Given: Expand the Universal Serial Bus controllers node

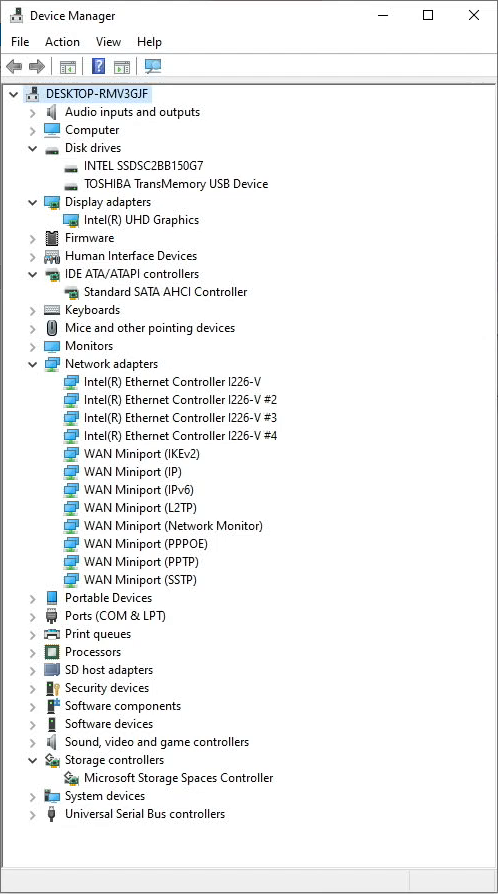Looking at the screenshot, I should tap(33, 814).
